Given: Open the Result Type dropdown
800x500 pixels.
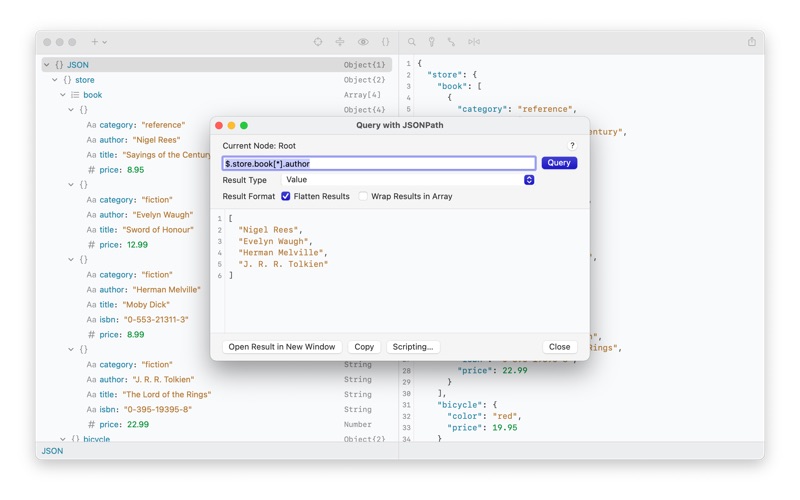Looking at the screenshot, I should pyautogui.click(x=408, y=180).
